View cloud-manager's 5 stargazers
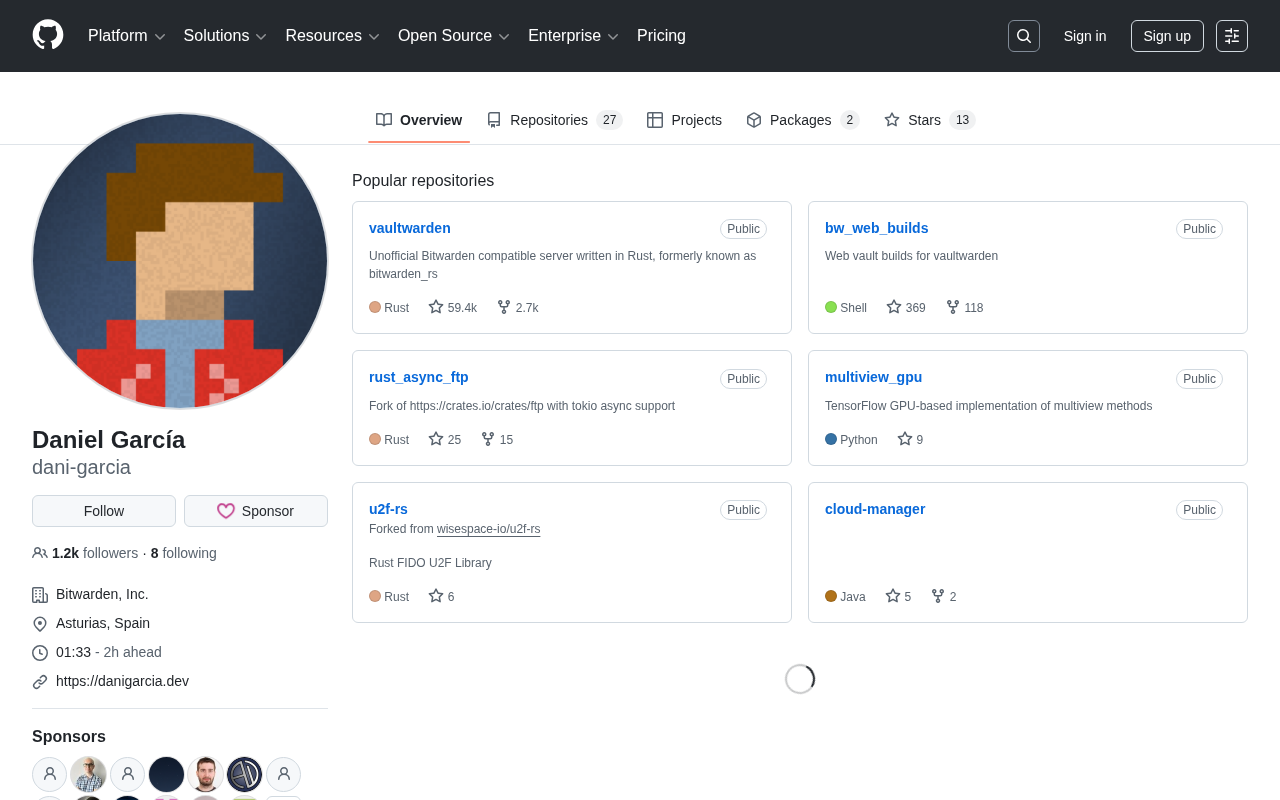This screenshot has width=1280, height=800. [898, 596]
